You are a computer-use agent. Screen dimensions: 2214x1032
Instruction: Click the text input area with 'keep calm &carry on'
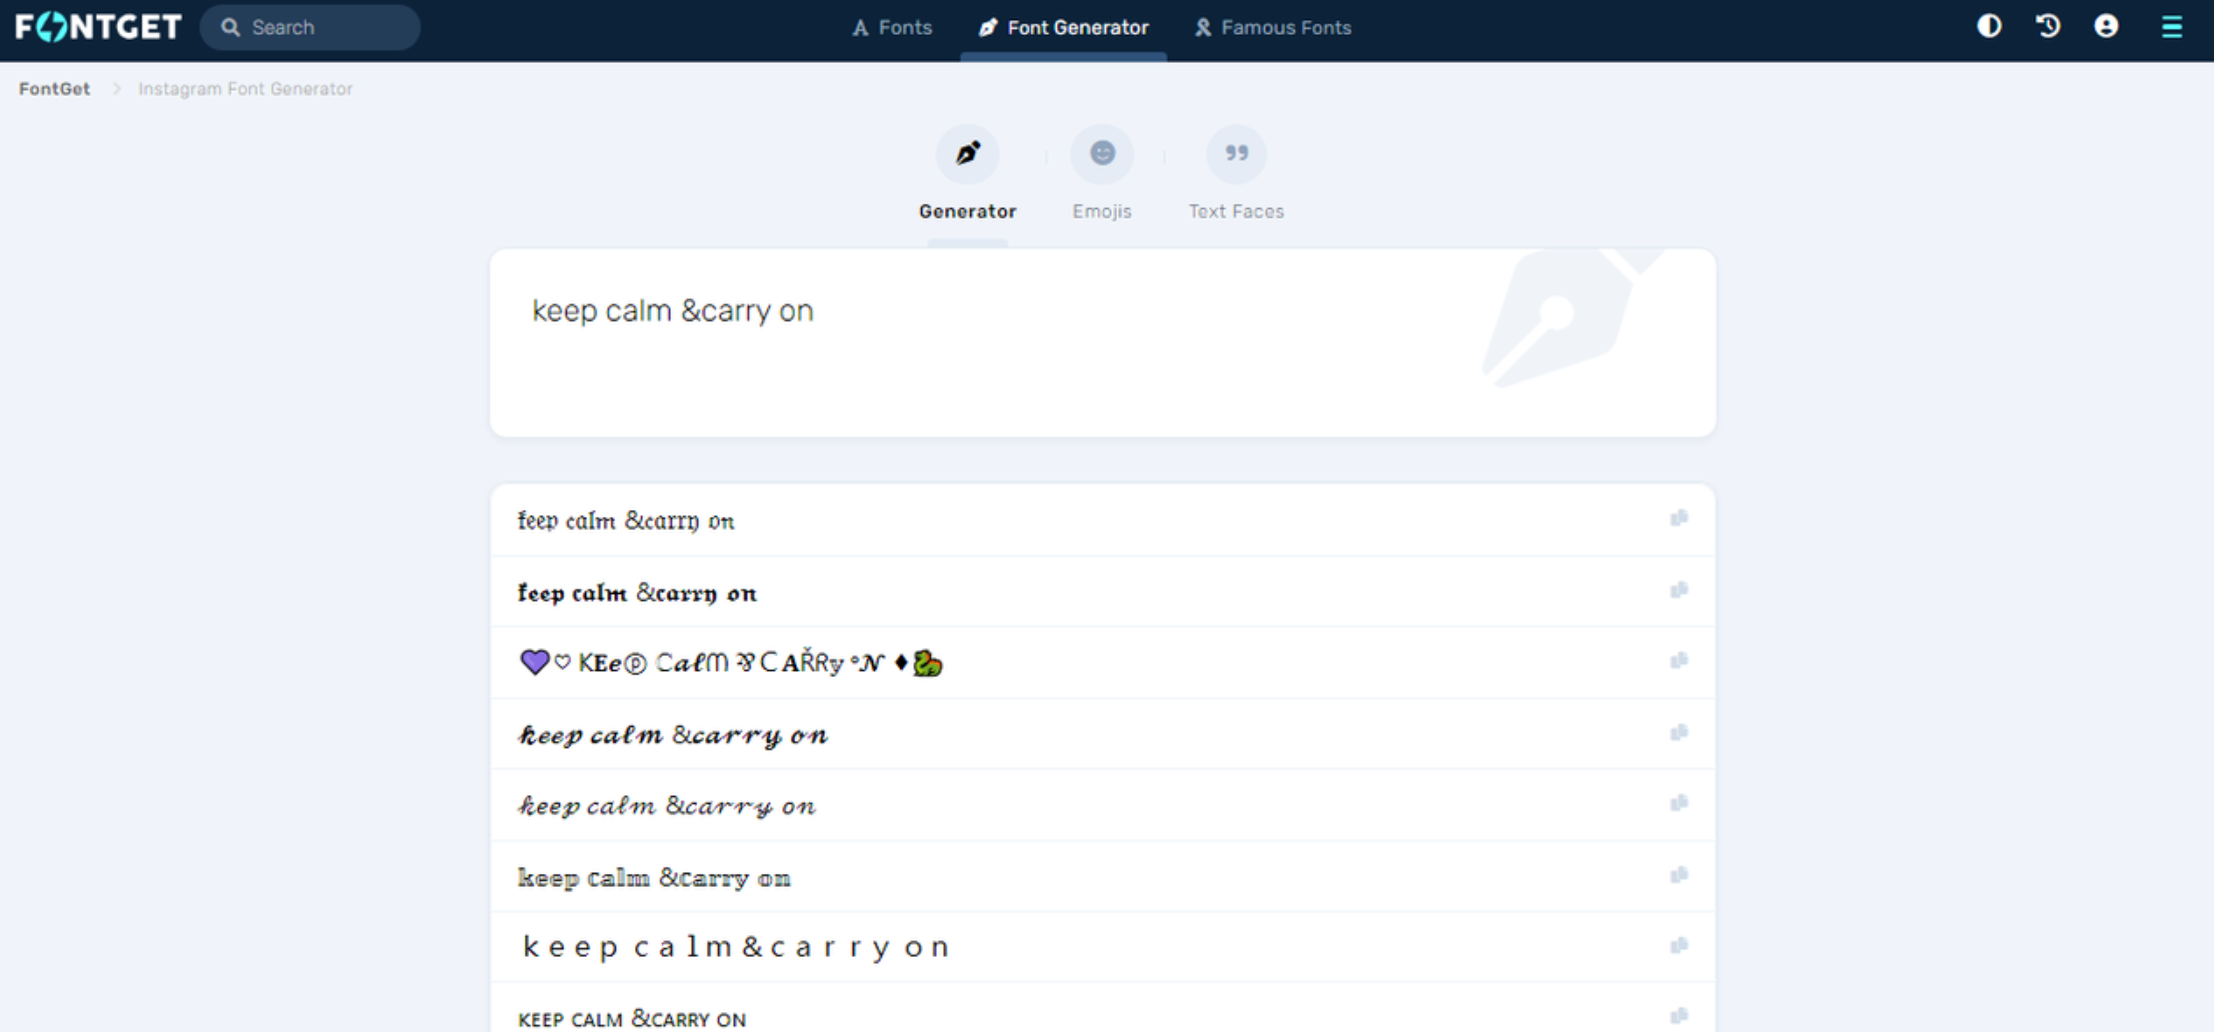click(1103, 342)
